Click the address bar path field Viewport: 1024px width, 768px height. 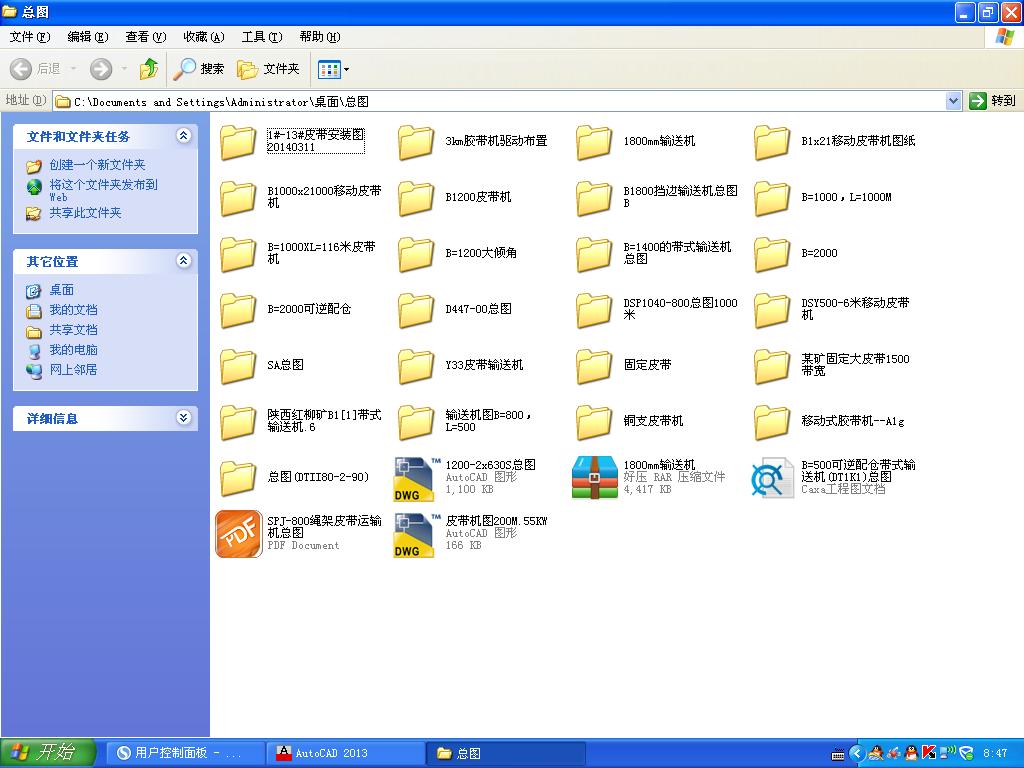500,101
